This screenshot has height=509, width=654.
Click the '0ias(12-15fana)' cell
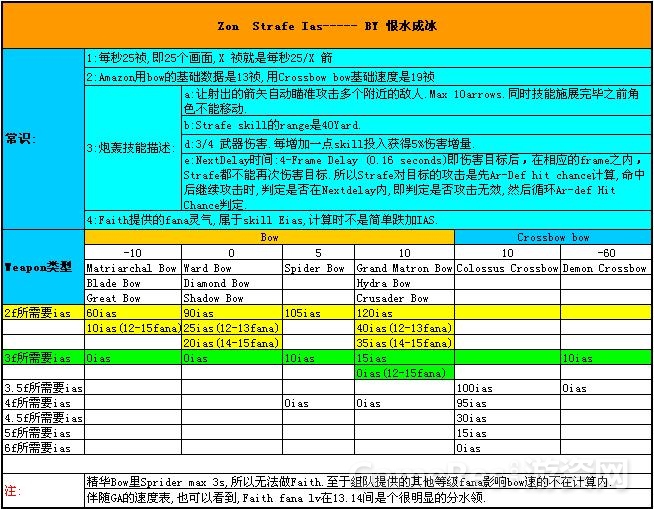pos(404,372)
